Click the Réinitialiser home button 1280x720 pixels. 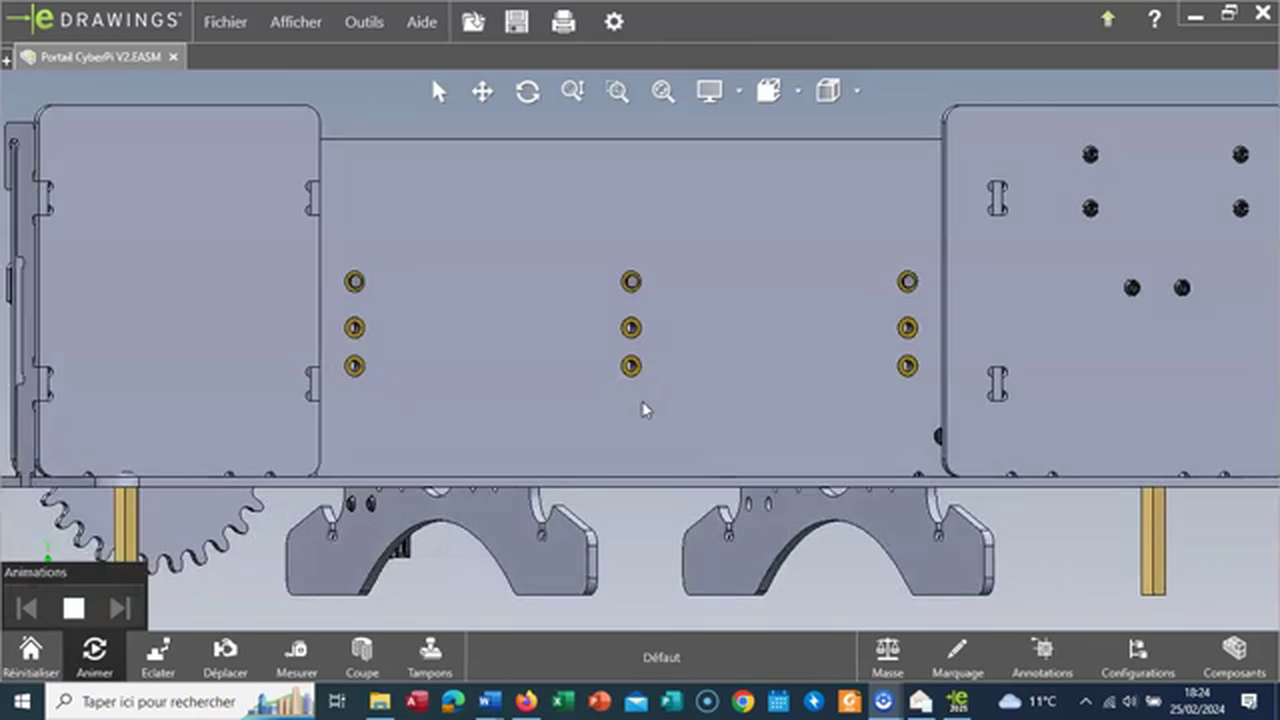(x=31, y=656)
